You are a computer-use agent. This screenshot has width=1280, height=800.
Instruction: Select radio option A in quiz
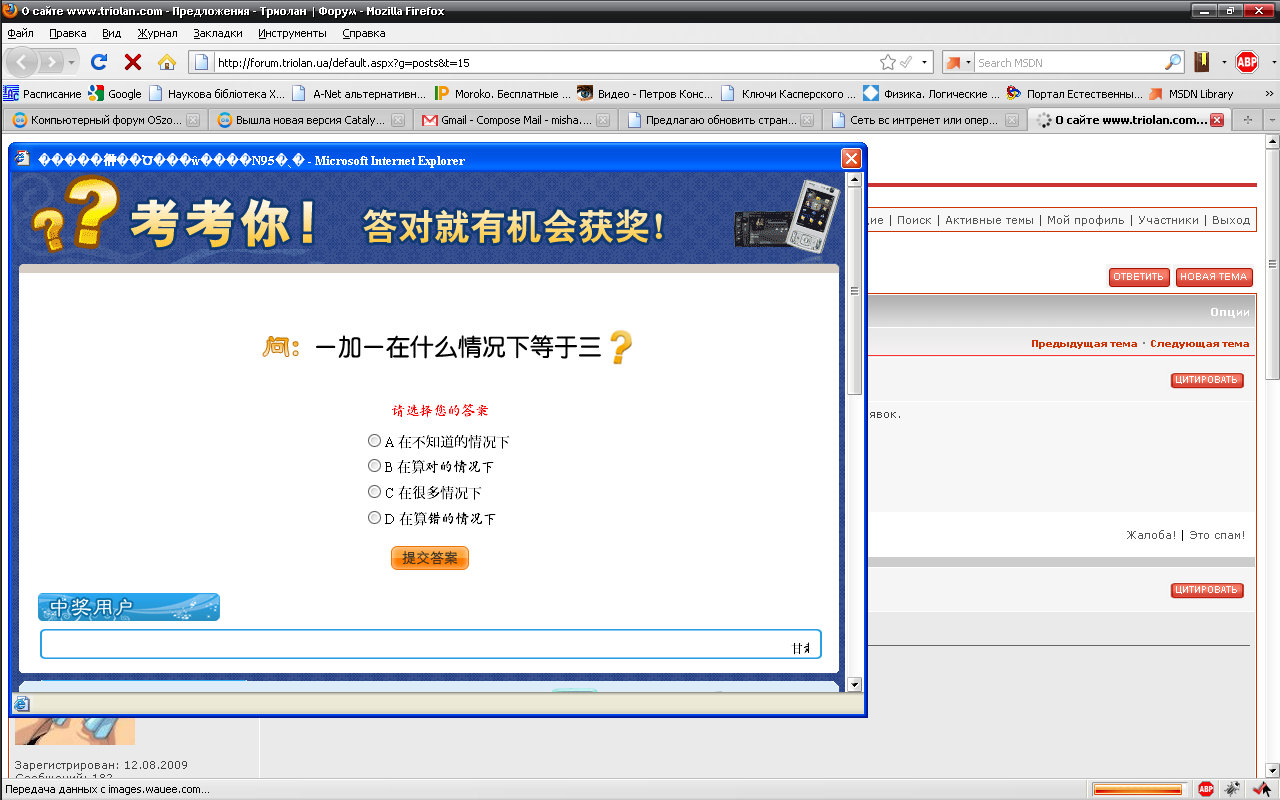point(375,441)
